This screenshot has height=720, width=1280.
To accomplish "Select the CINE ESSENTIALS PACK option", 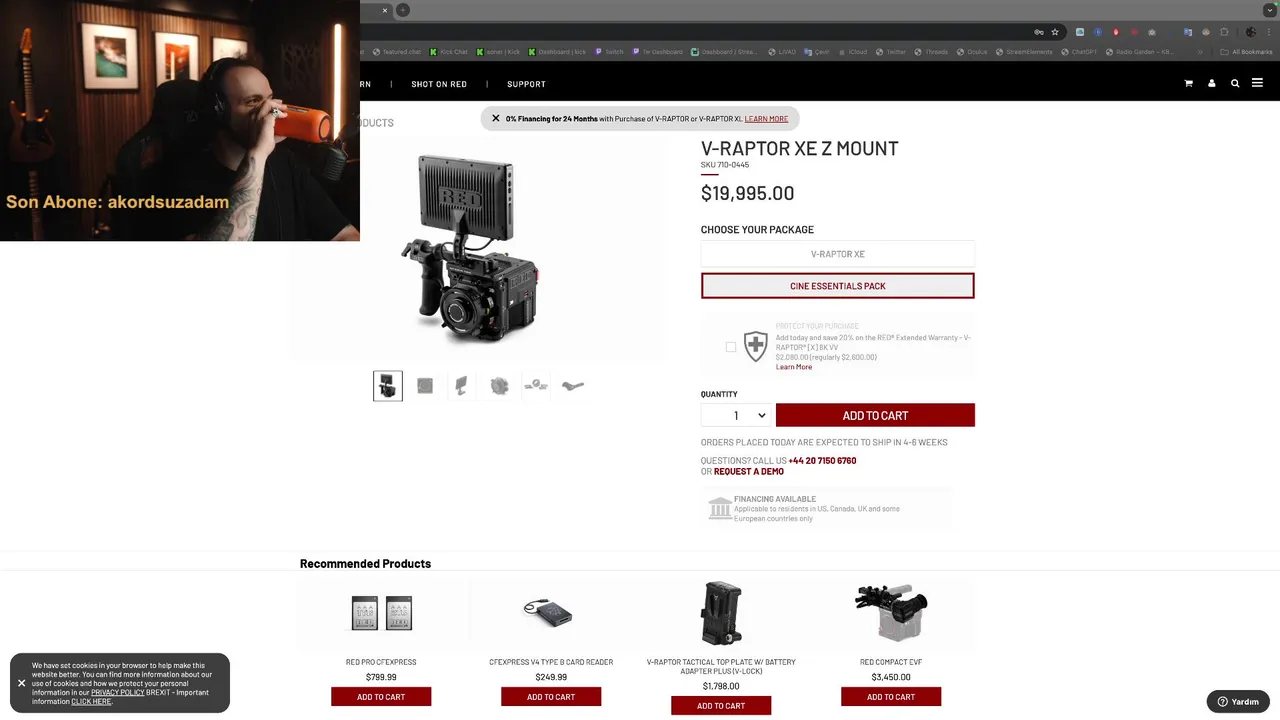I will point(838,286).
